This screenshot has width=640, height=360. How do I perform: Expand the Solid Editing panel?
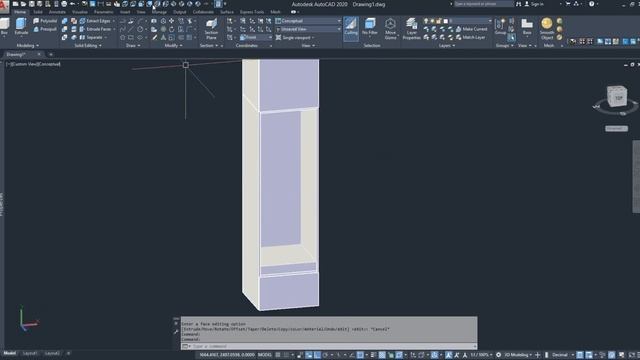pyautogui.click(x=88, y=46)
